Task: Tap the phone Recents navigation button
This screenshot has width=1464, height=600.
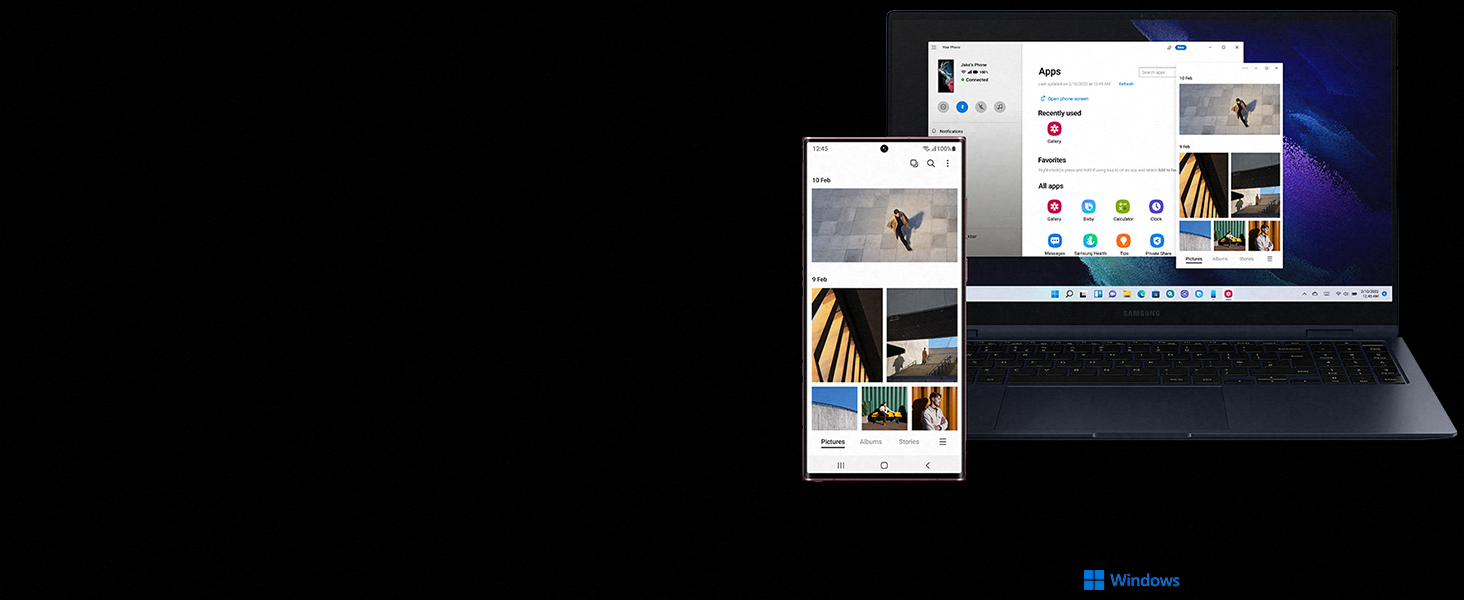Action: pos(841,466)
